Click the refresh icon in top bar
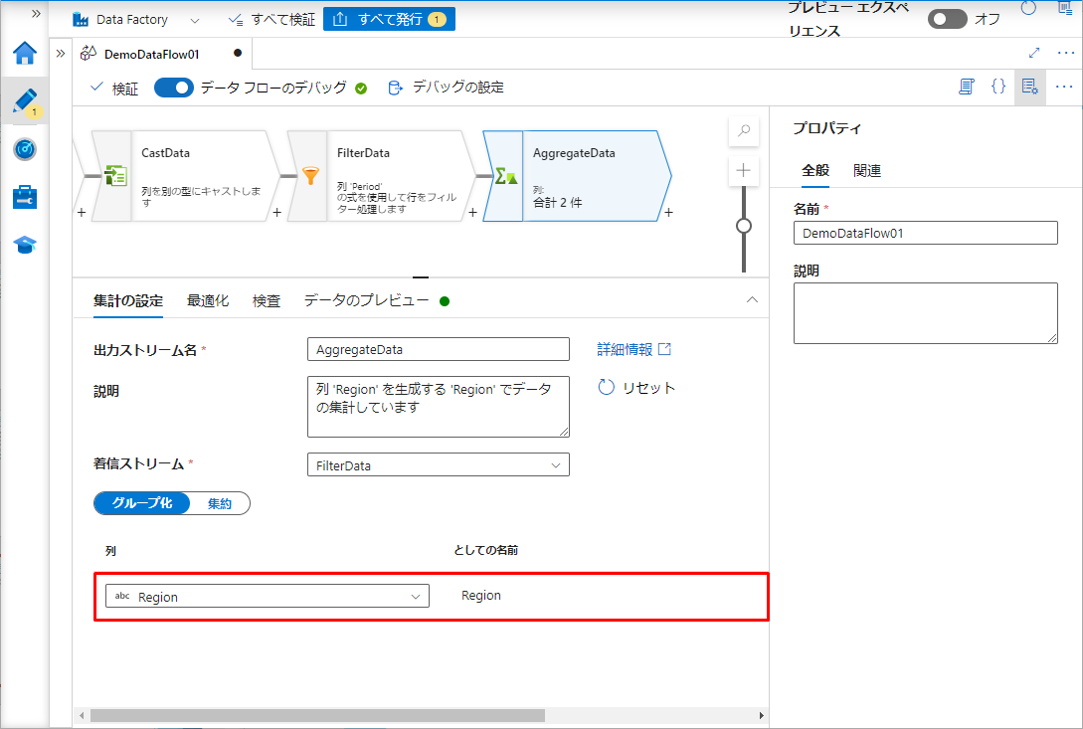The height and width of the screenshot is (729, 1083). click(1028, 8)
